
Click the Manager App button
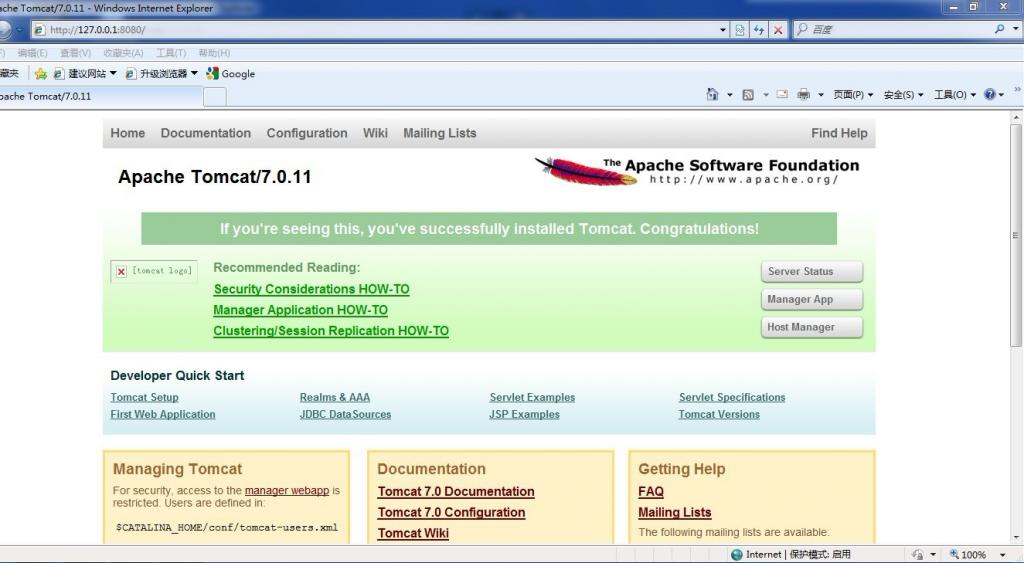812,300
